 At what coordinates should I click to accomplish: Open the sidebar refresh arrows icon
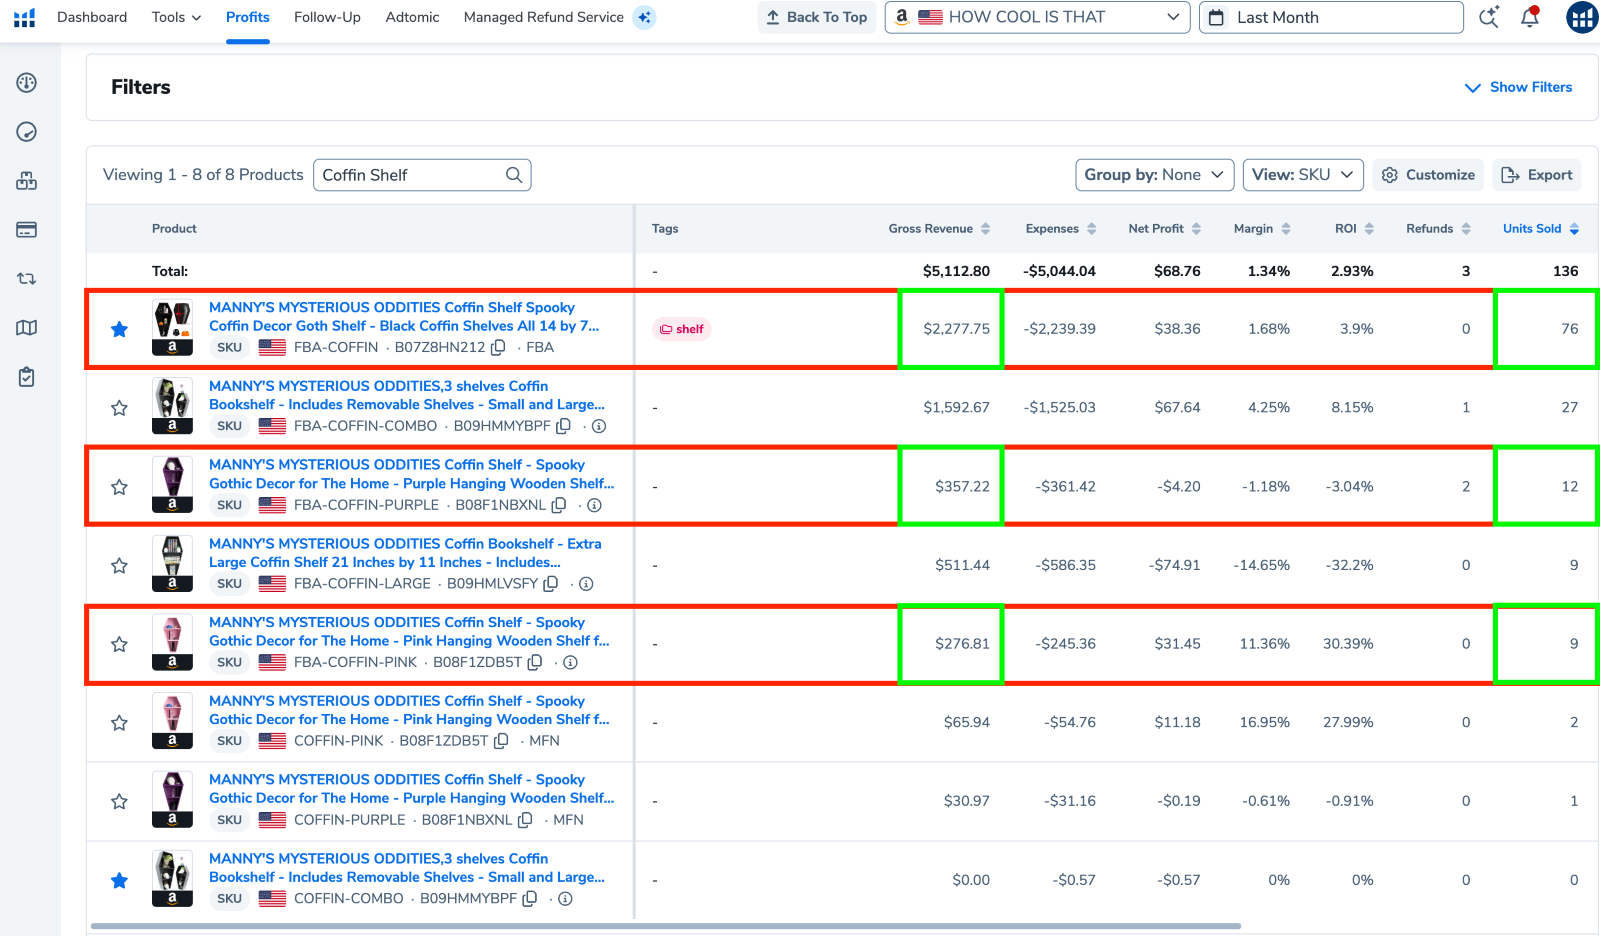27,279
